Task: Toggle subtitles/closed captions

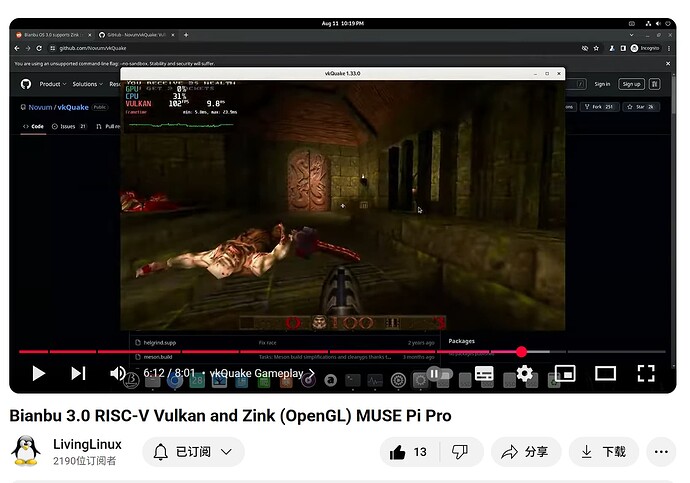Action: point(484,373)
